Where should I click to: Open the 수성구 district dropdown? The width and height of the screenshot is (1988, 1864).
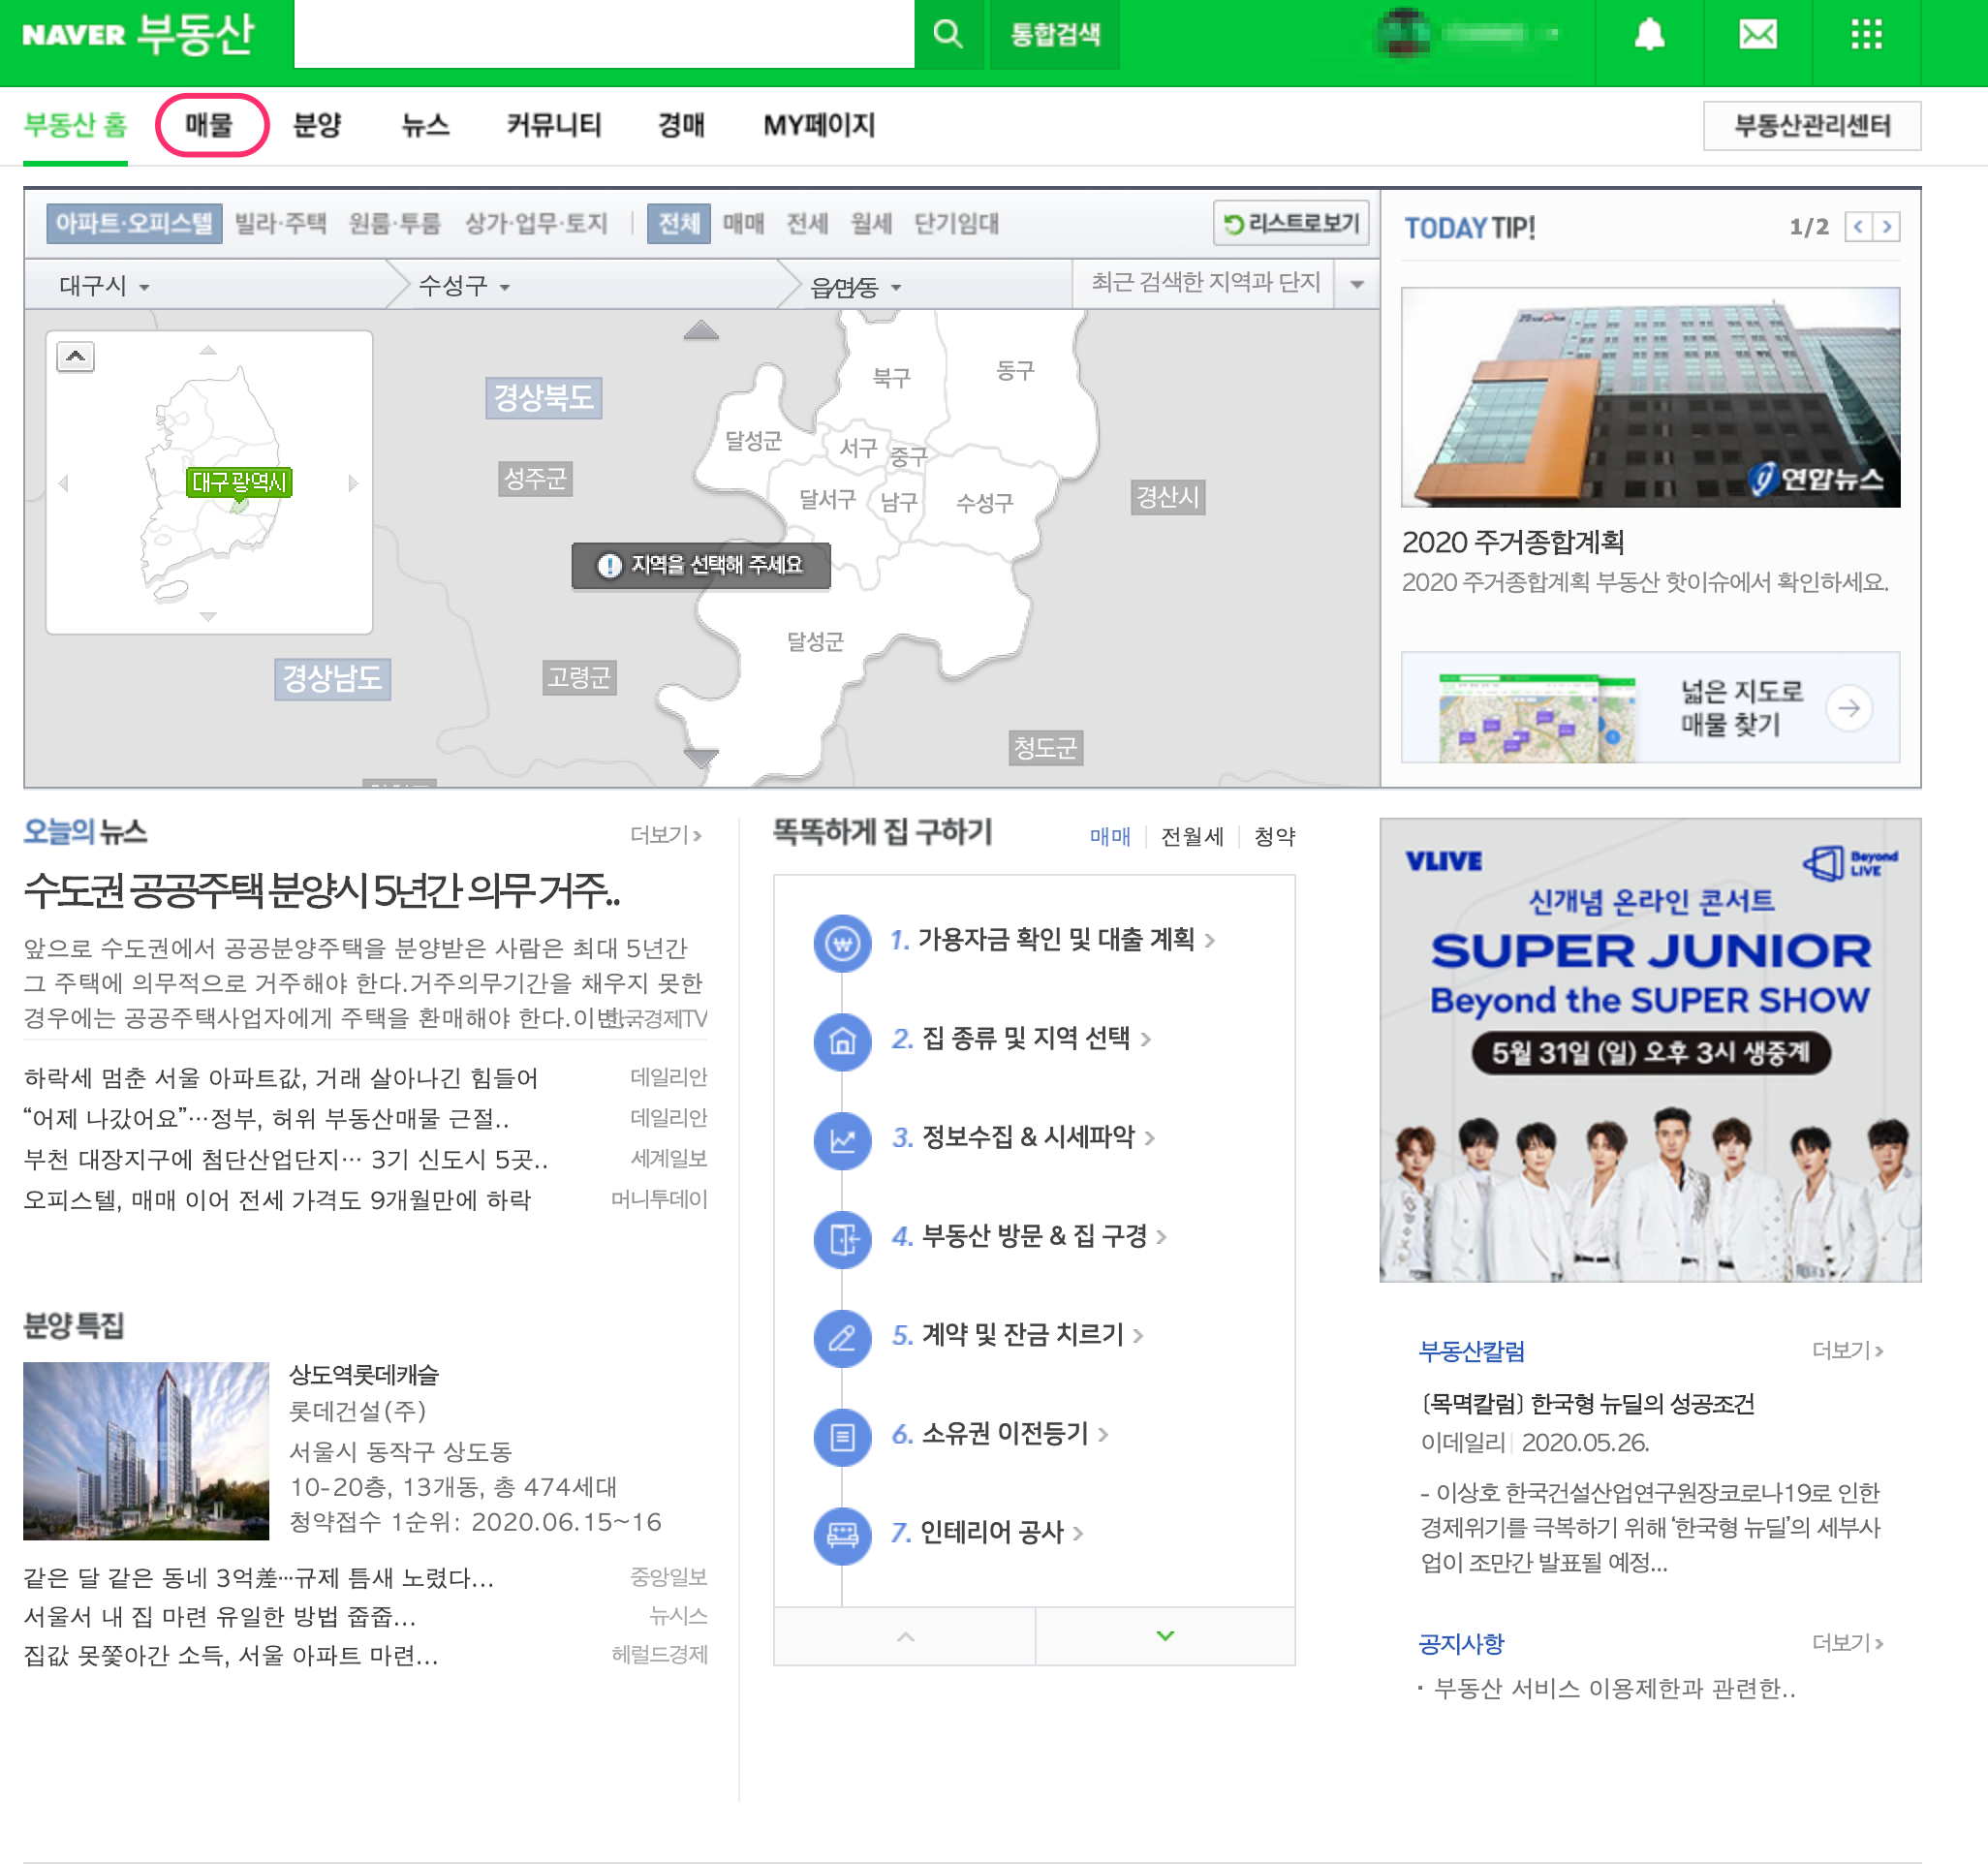click(x=463, y=286)
